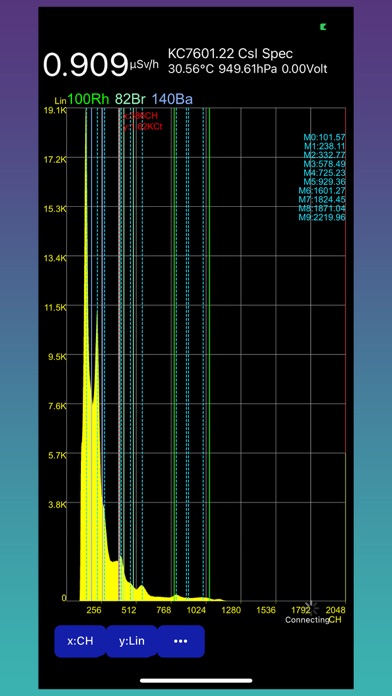The width and height of the screenshot is (392, 696).
Task: Select marker M8:1871.04
Action: 322,209
